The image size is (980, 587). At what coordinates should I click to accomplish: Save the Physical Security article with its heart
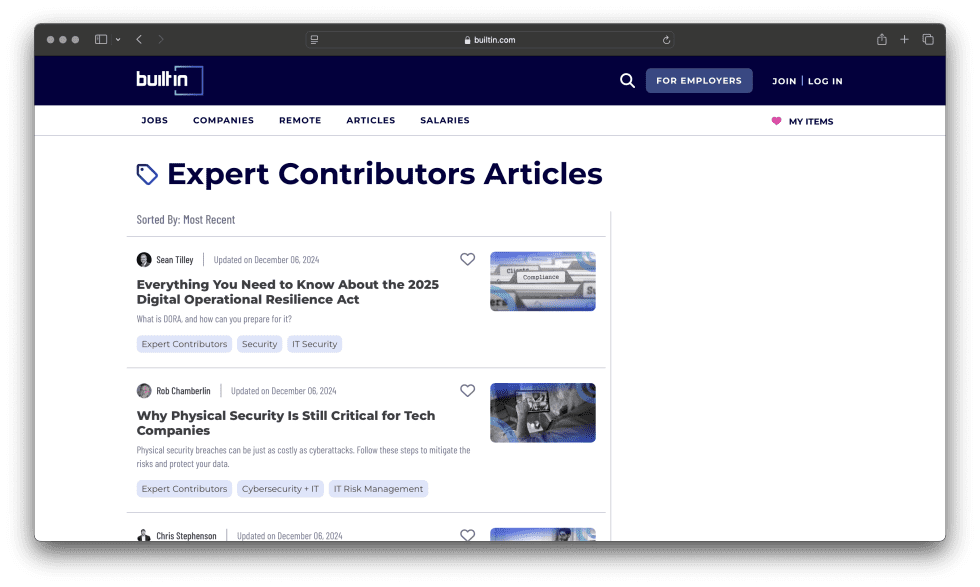tap(467, 390)
